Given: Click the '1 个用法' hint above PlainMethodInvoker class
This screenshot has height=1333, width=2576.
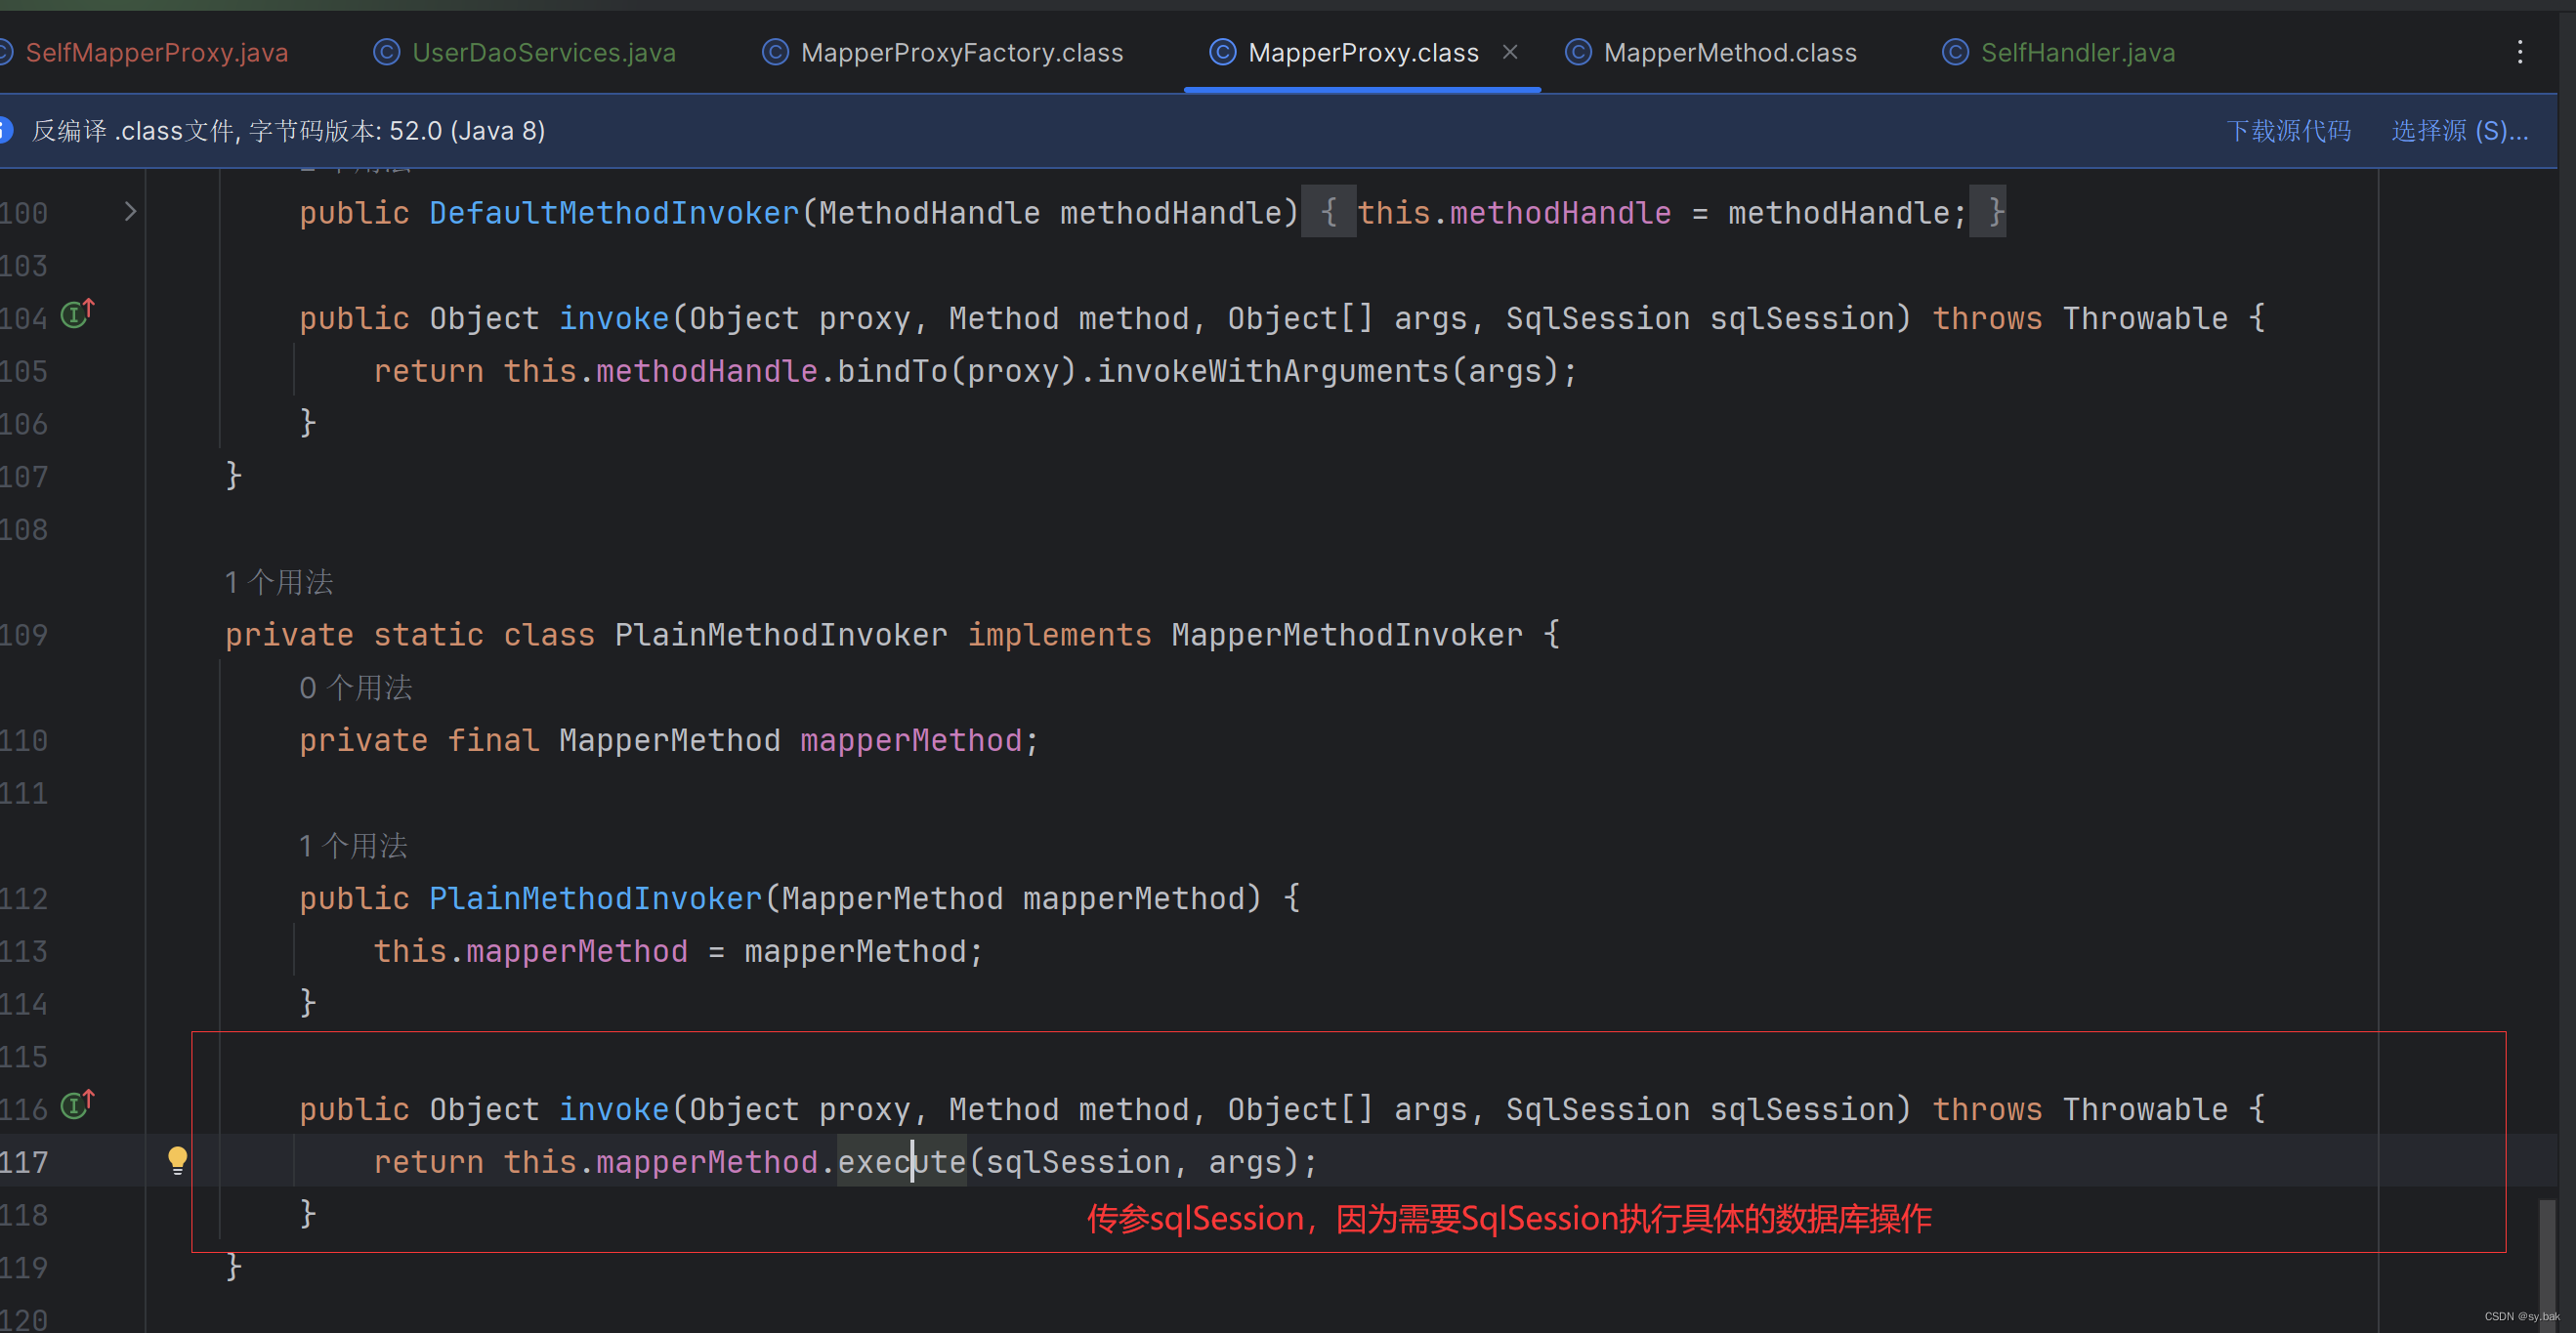Looking at the screenshot, I should [x=279, y=582].
